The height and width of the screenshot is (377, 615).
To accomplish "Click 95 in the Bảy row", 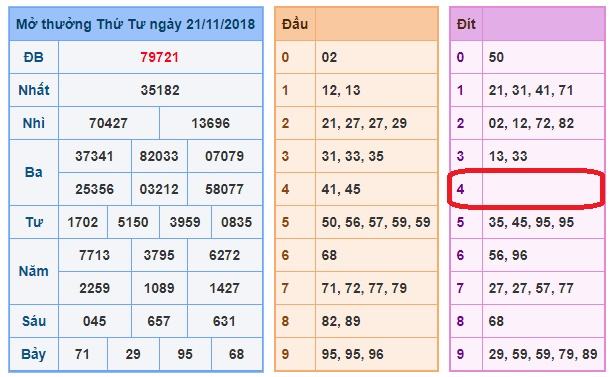I will [185, 354].
